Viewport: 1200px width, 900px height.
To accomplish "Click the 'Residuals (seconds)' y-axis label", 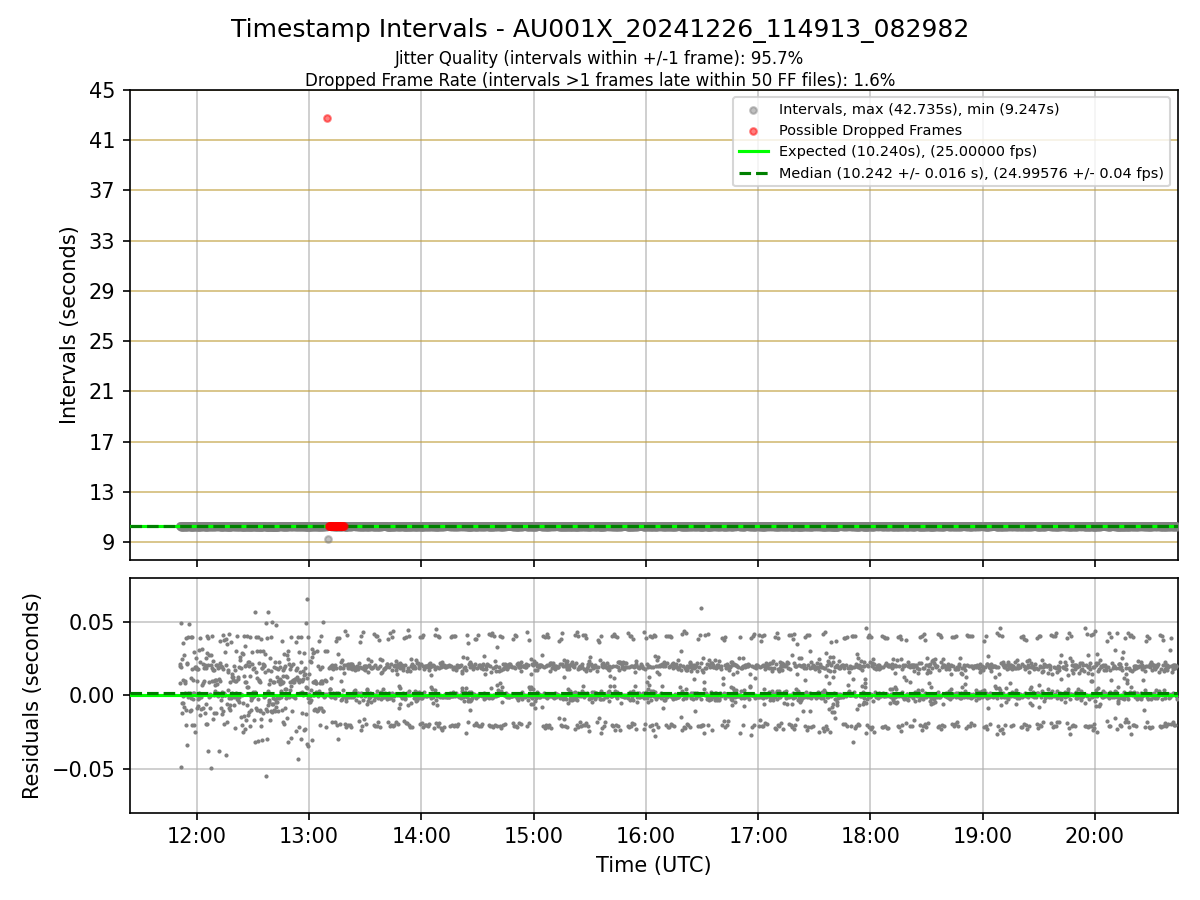I will (x=32, y=696).
